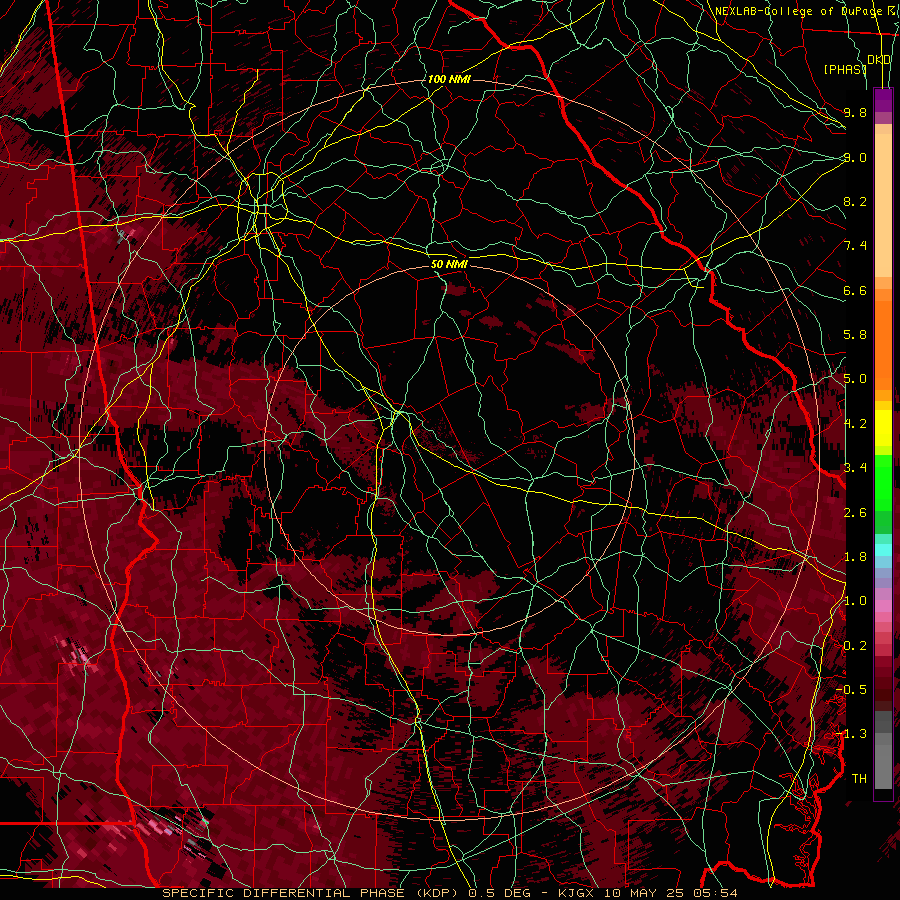Image resolution: width=900 pixels, height=900 pixels.
Task: Click the 5.0 value on the color scale
Action: tap(855, 379)
